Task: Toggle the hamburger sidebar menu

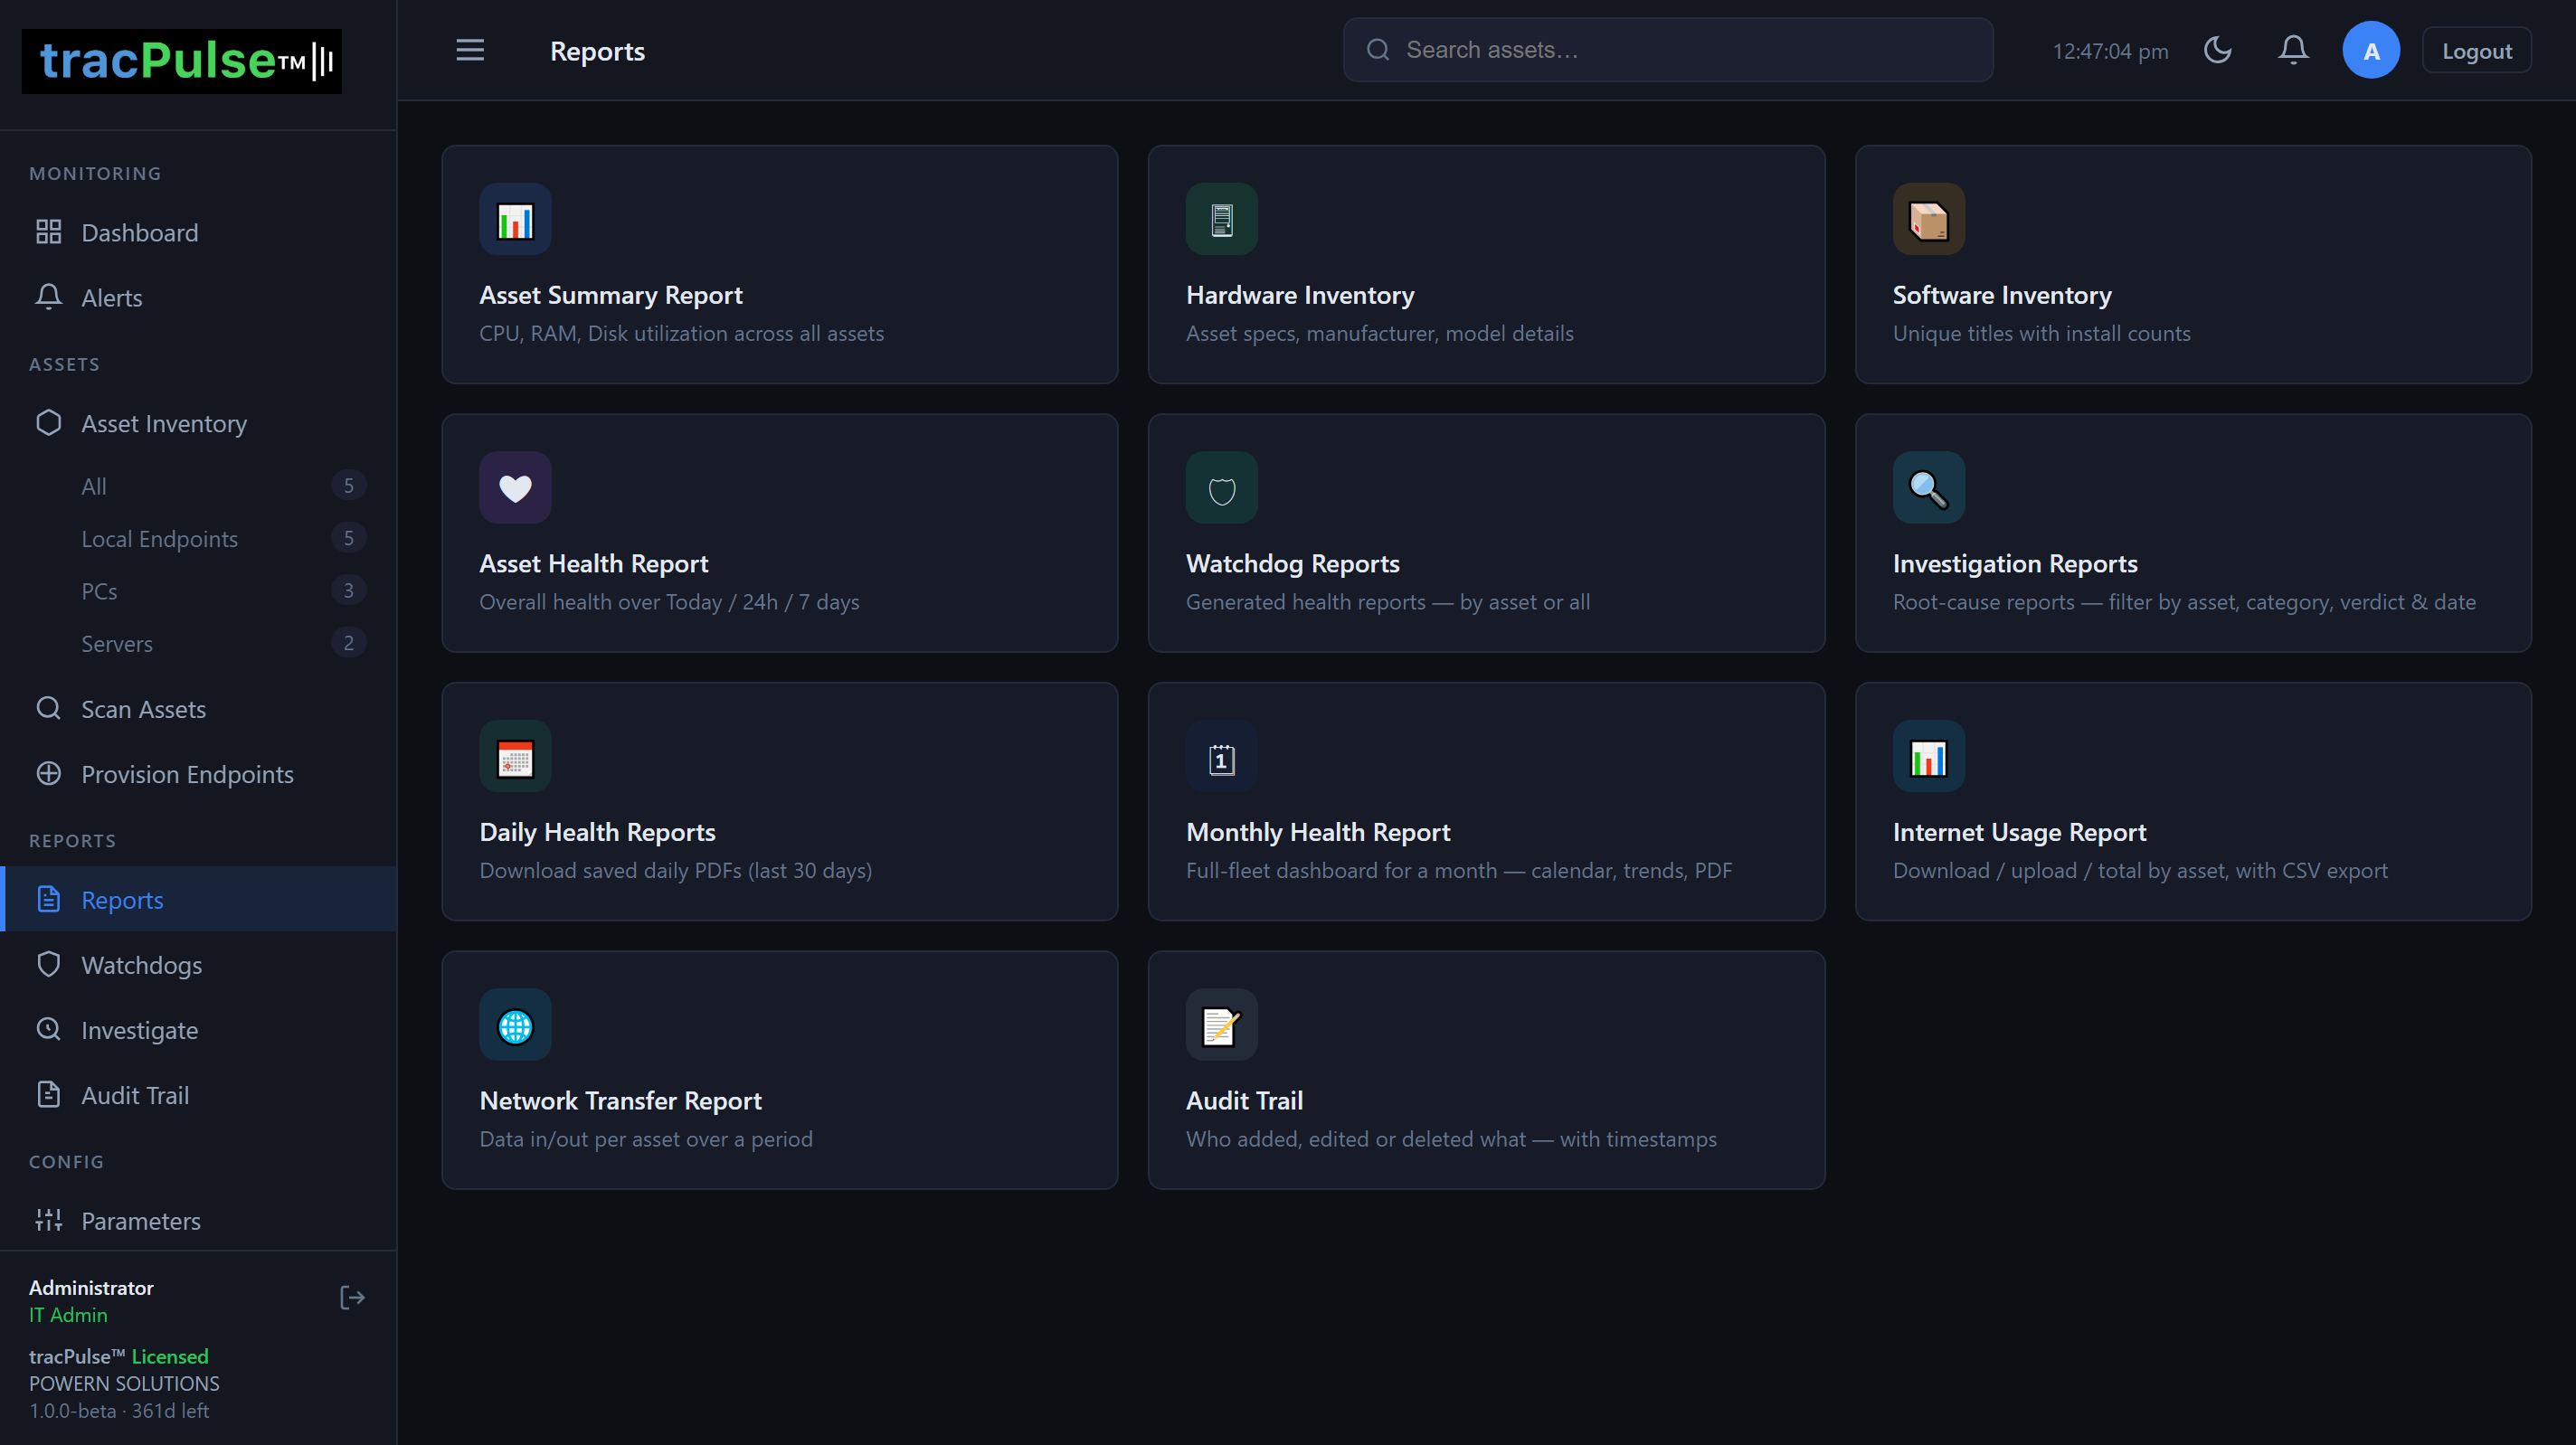Action: 470,50
